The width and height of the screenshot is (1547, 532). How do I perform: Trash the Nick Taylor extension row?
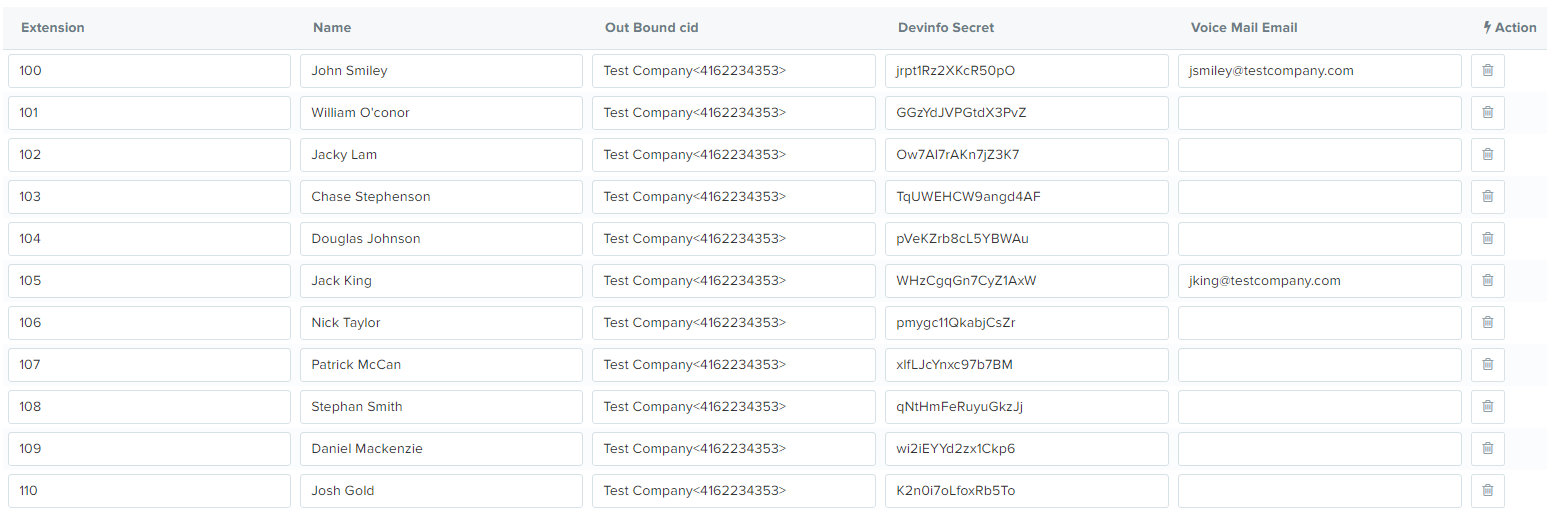(x=1487, y=323)
